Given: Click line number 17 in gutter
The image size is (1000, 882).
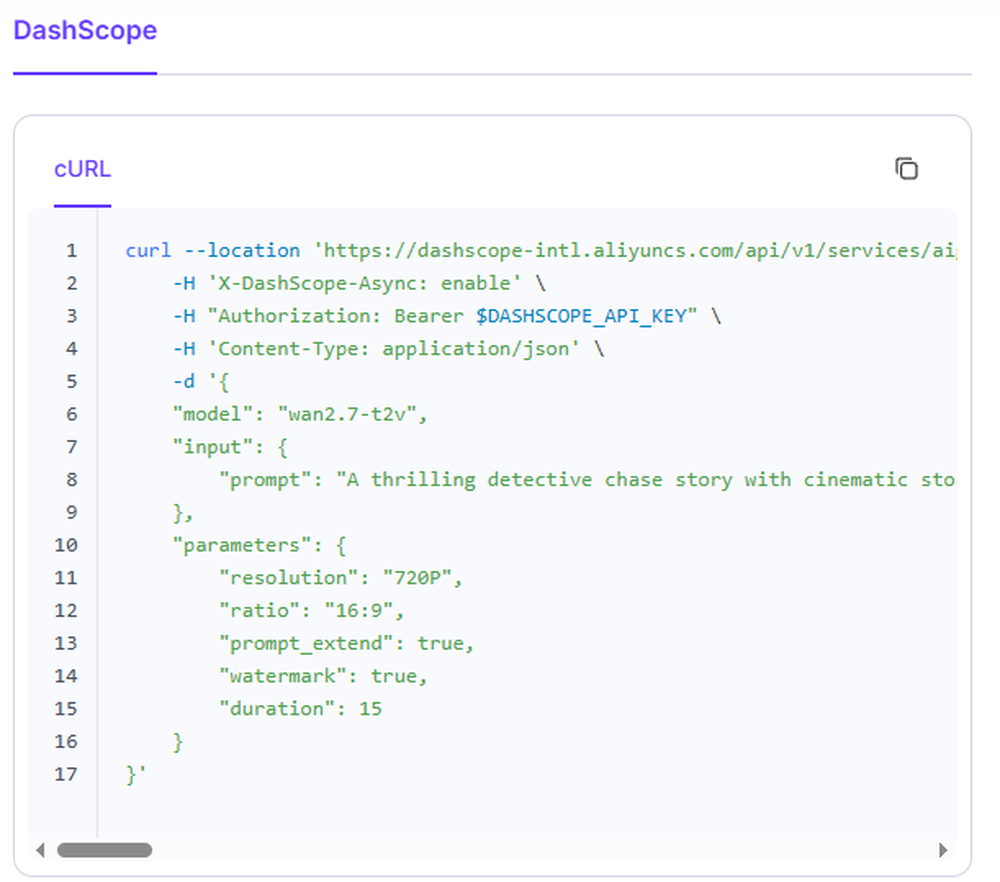Looking at the screenshot, I should coord(66,774).
